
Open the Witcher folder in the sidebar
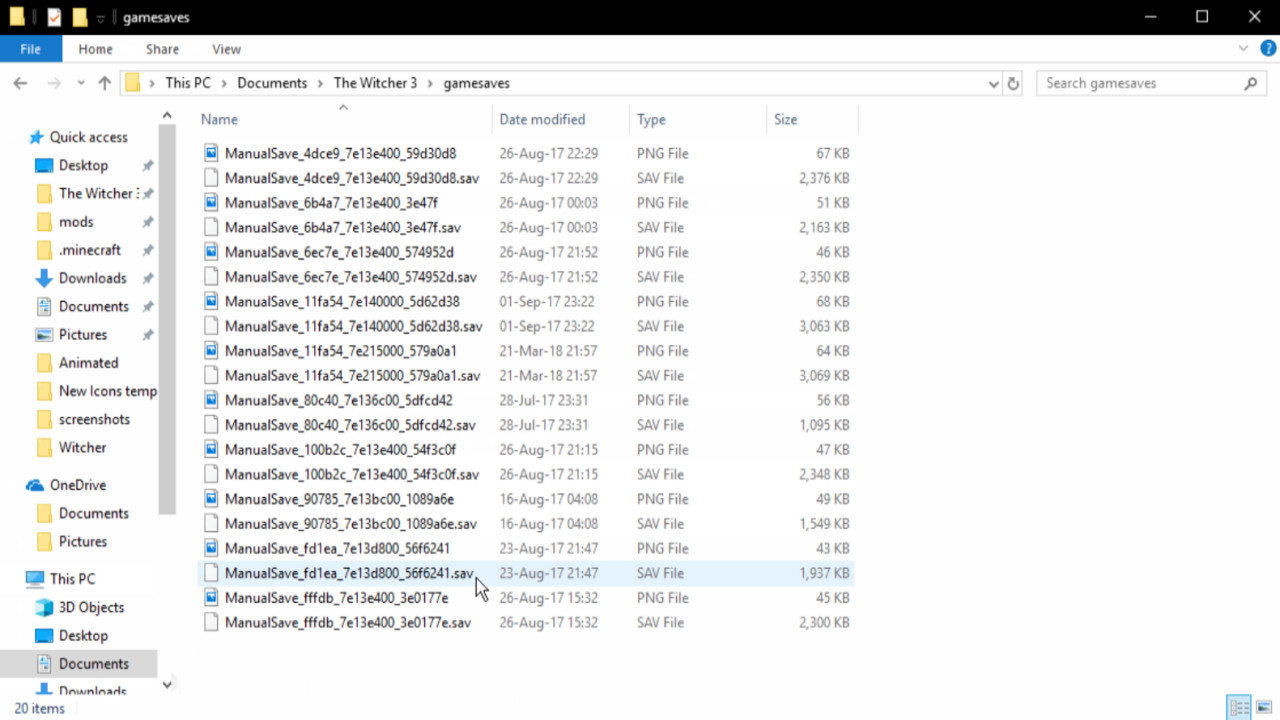coord(82,447)
